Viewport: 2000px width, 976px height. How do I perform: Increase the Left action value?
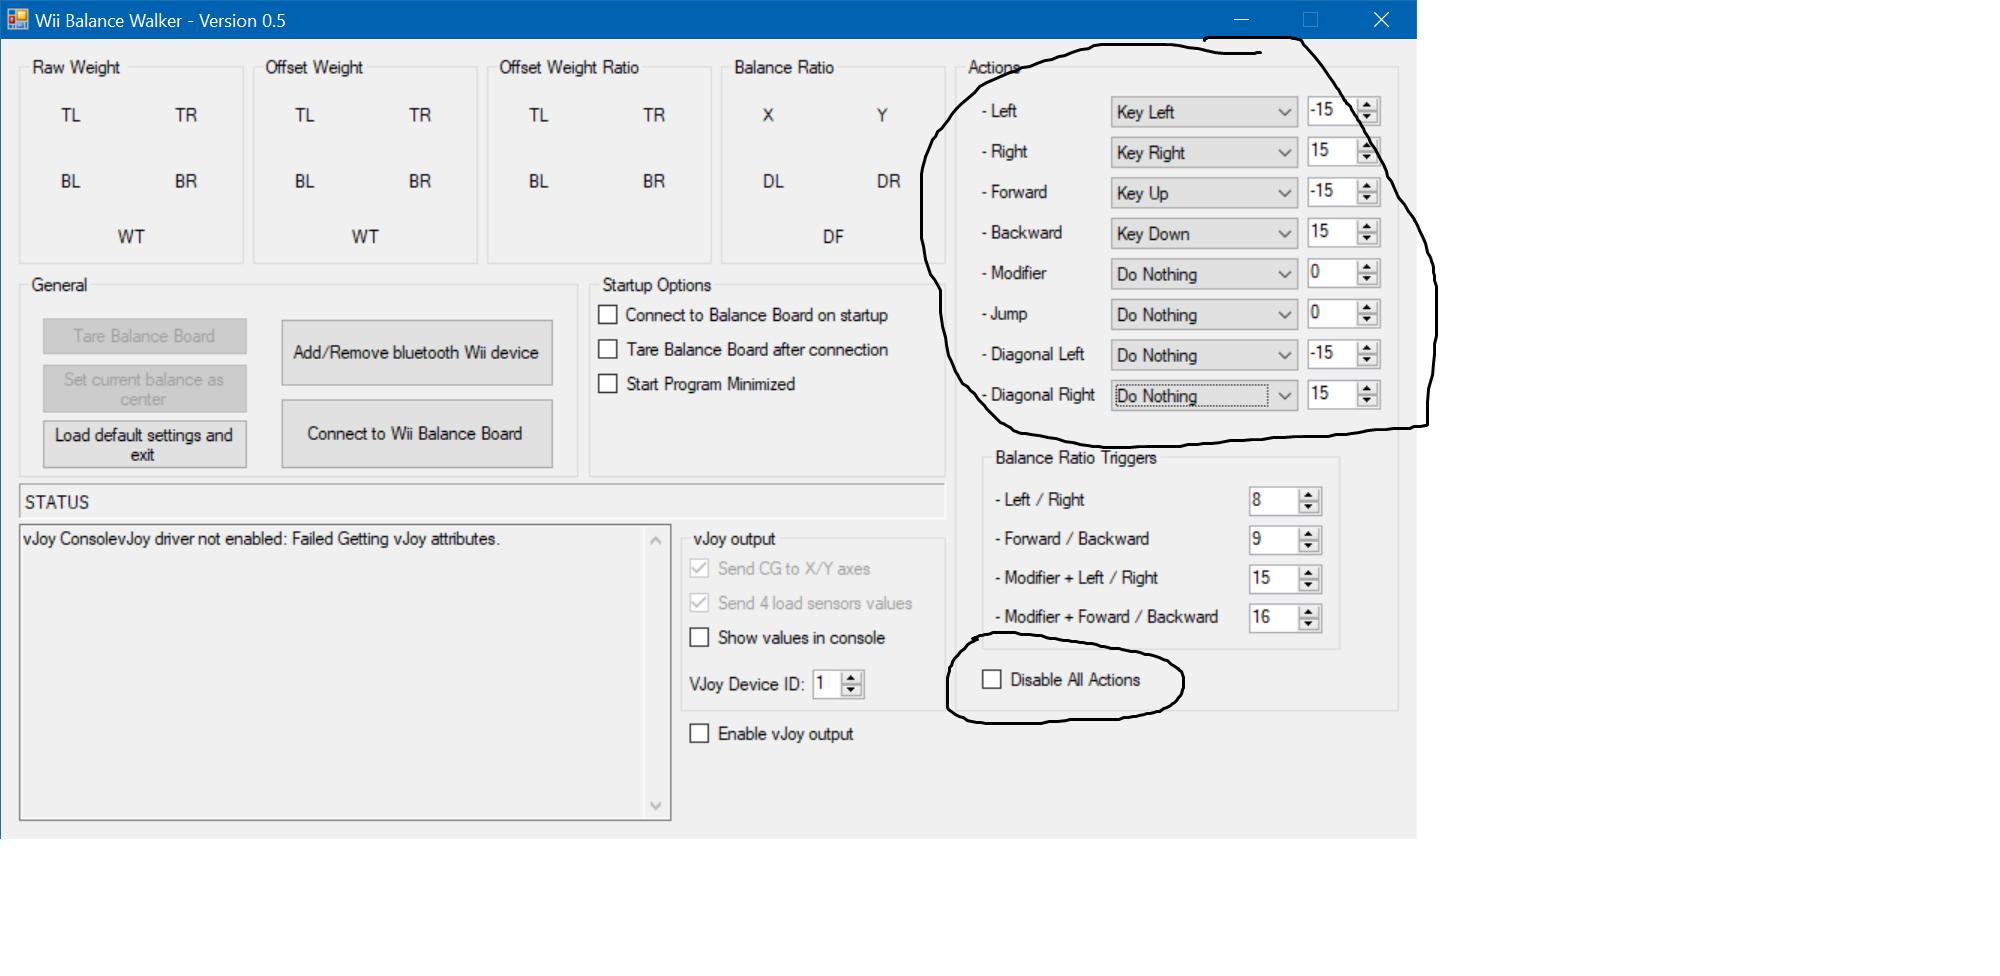1367,105
